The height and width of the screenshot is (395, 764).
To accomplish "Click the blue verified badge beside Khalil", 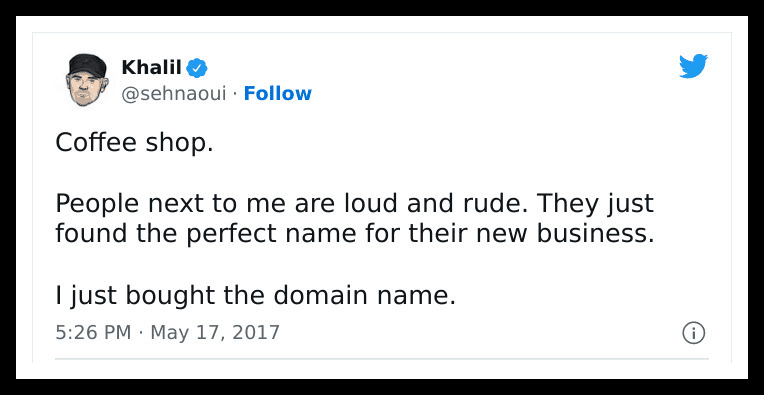I will point(197,68).
